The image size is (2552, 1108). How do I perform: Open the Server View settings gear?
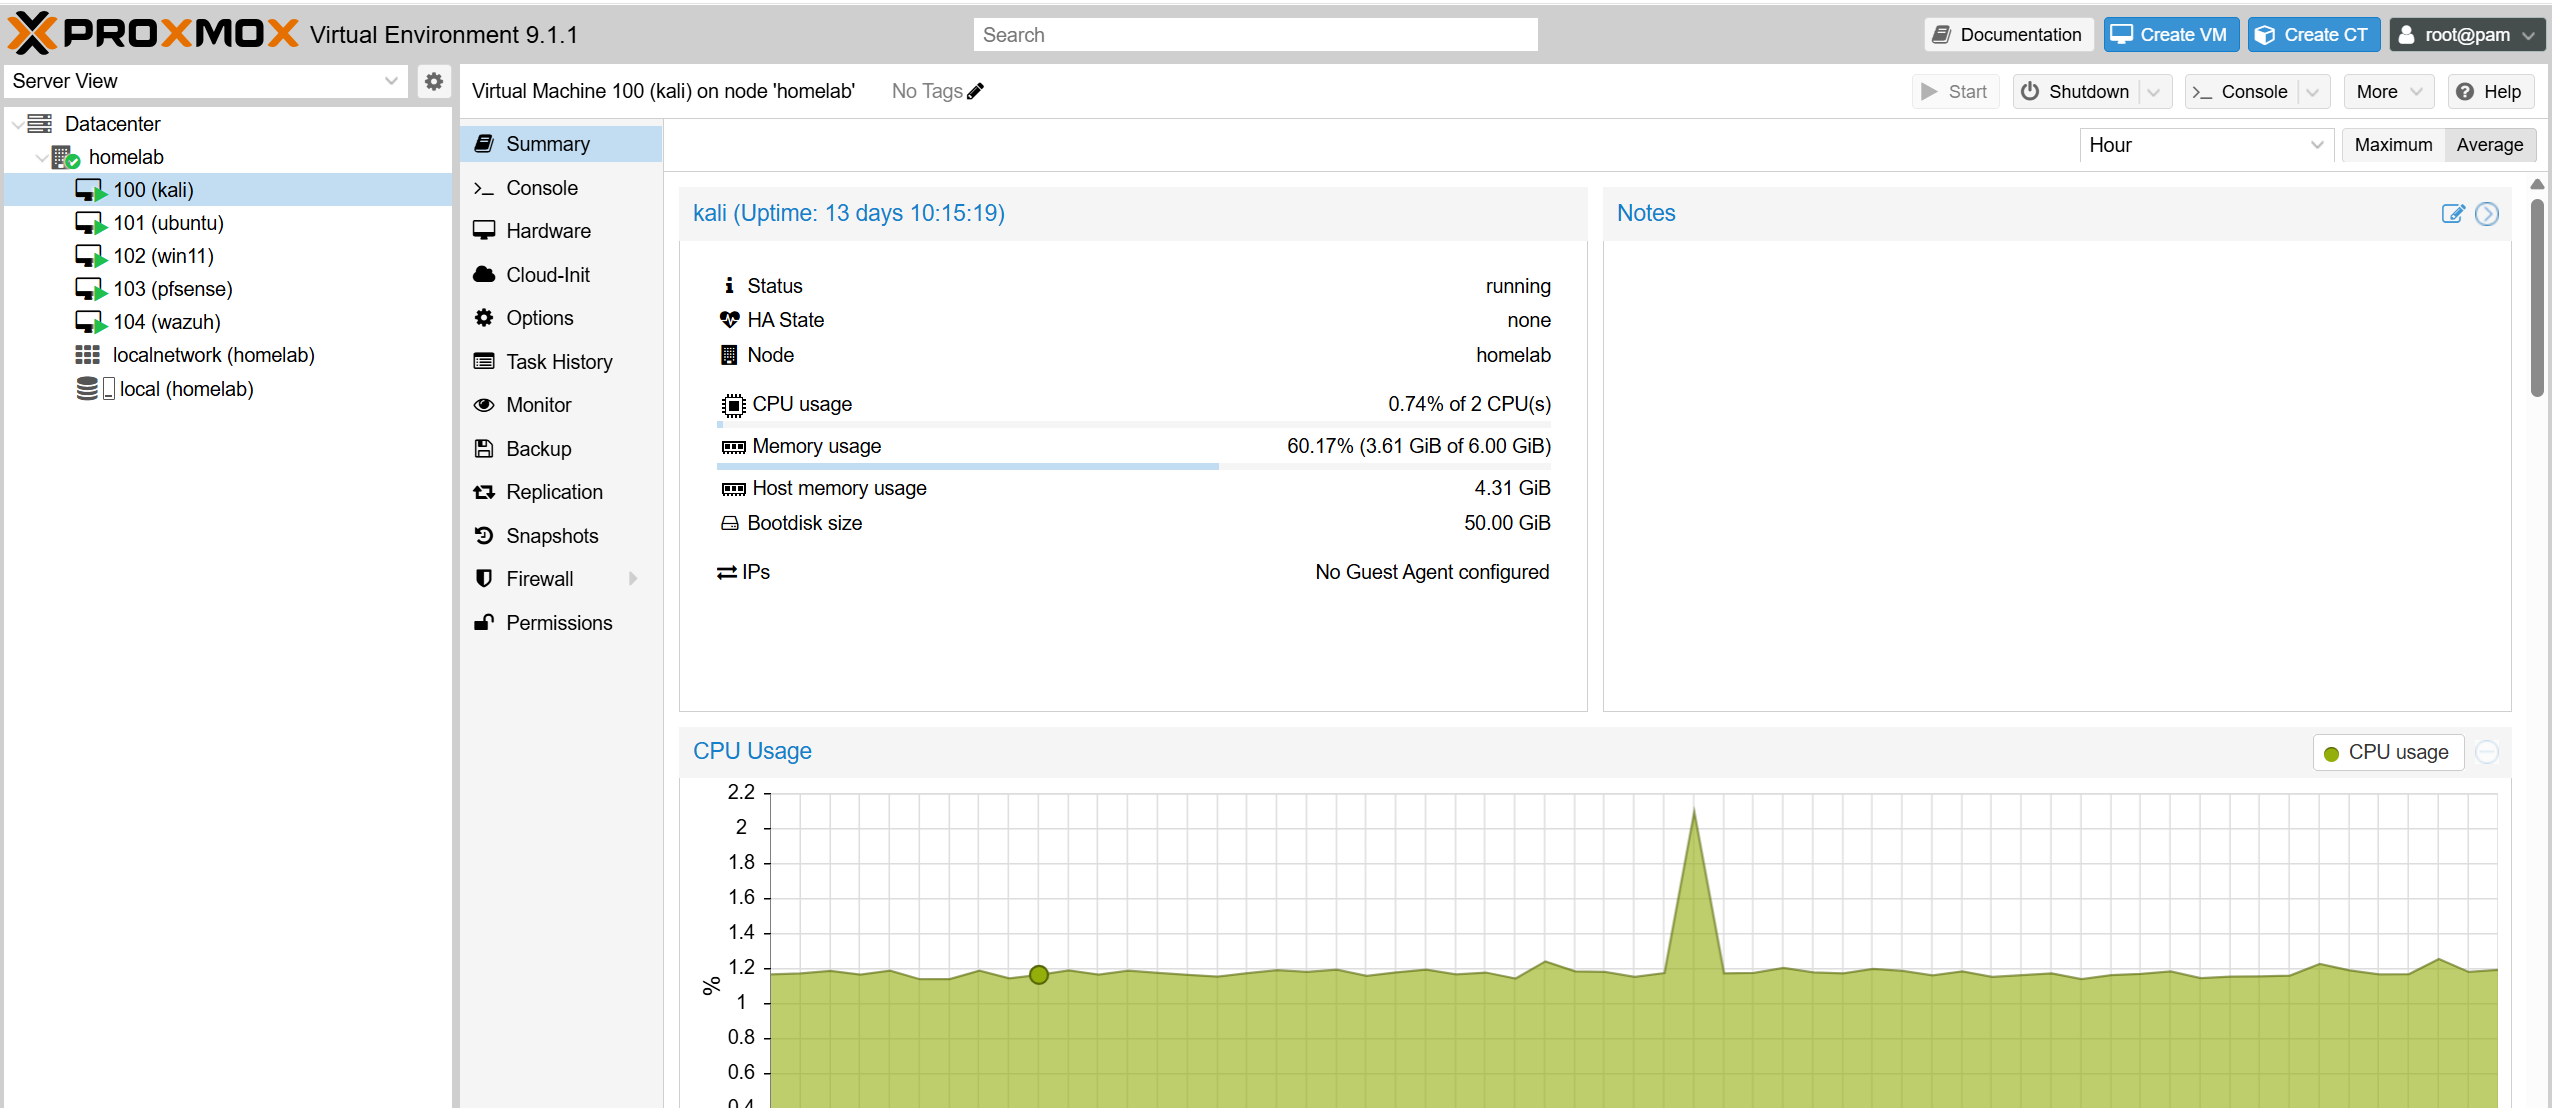coord(433,81)
